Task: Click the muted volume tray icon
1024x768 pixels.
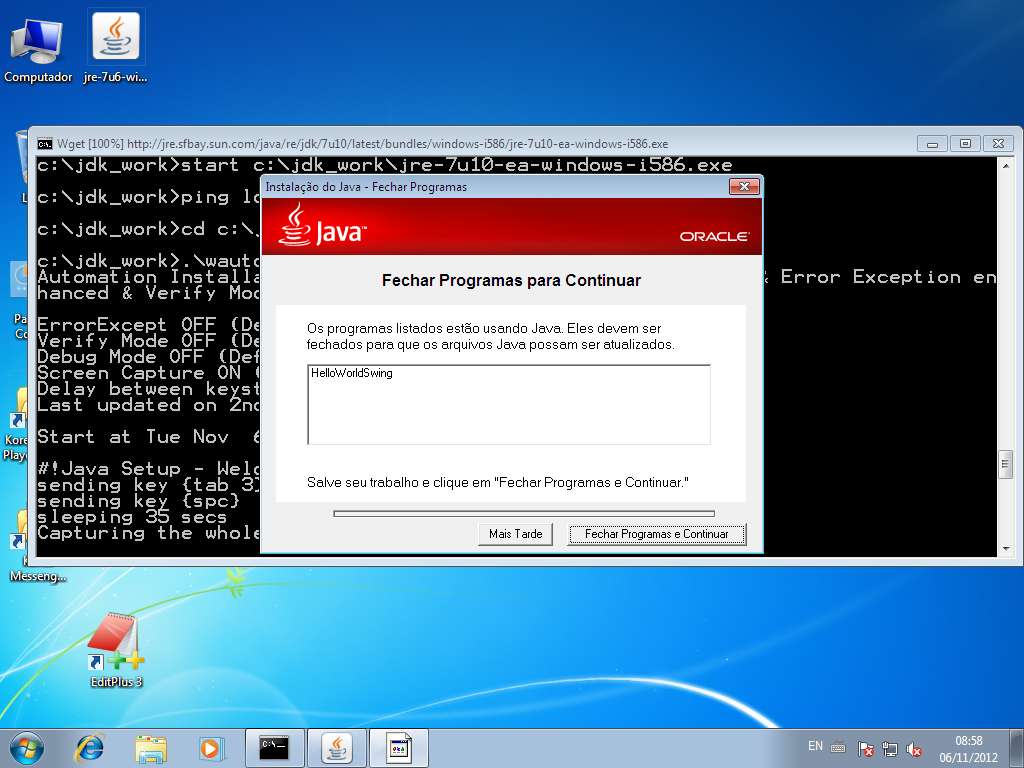Action: (x=914, y=748)
